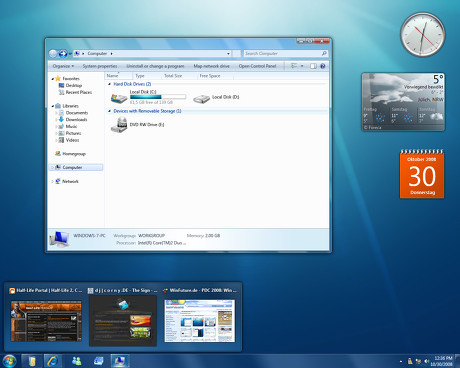The height and width of the screenshot is (368, 460).
Task: Sort by the Free Space column header
Action: tap(215, 76)
